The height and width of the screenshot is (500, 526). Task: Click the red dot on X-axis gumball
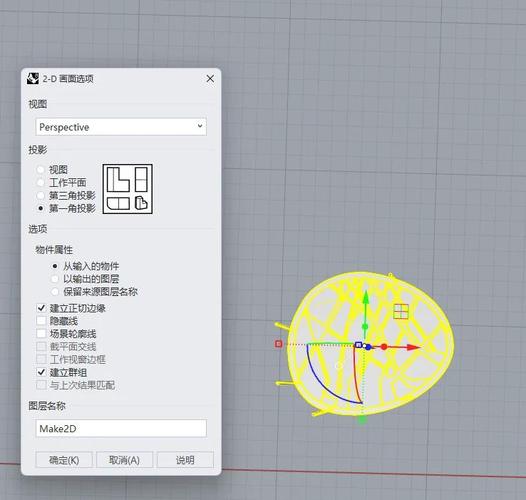pos(384,347)
